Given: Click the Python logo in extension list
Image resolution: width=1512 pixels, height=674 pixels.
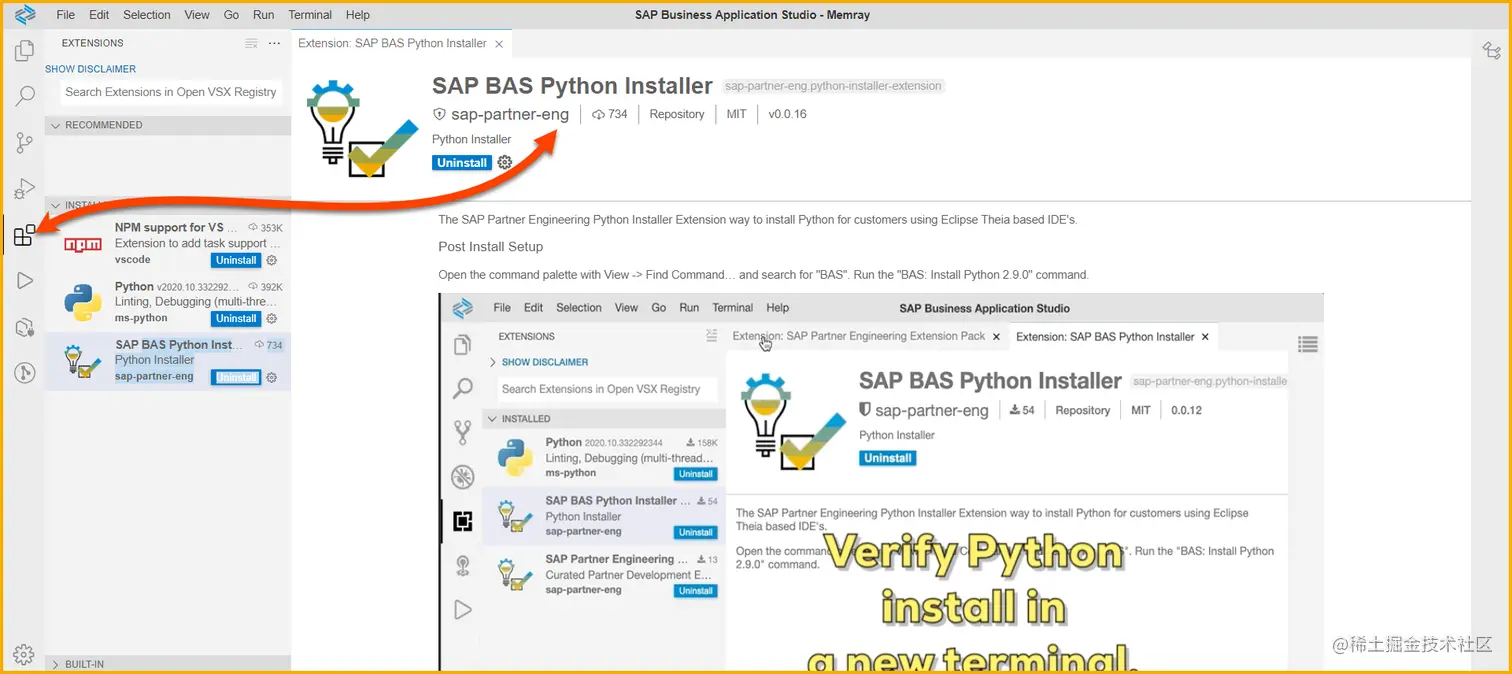Looking at the screenshot, I should 82,302.
